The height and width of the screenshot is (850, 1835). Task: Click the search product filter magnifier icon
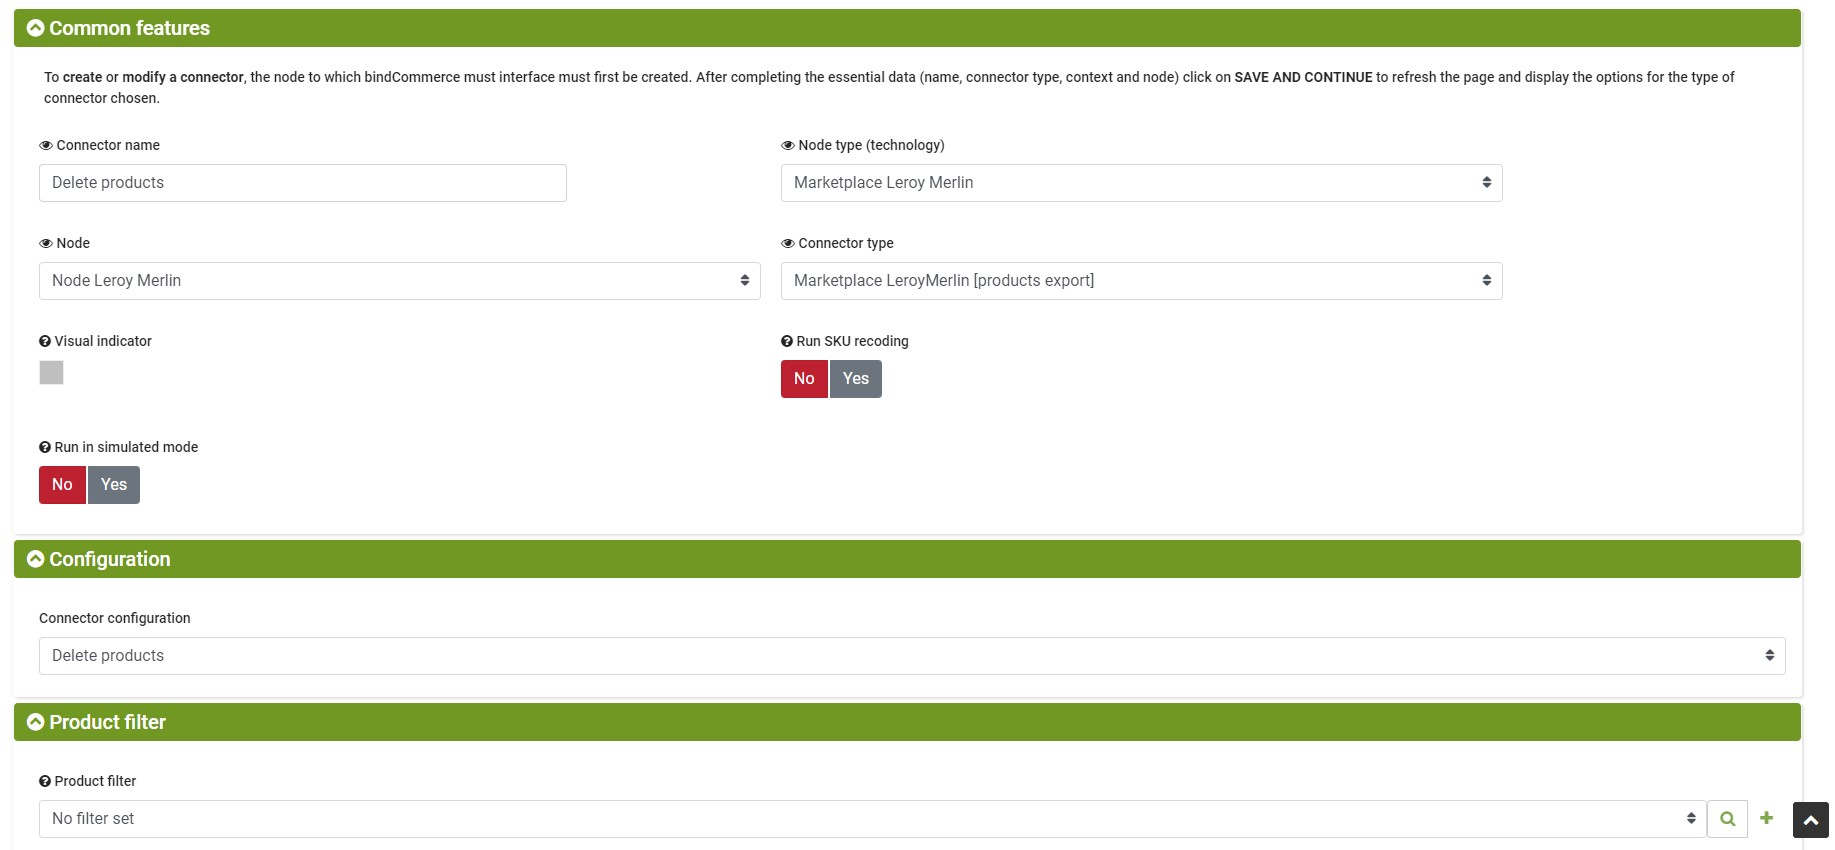(x=1727, y=819)
